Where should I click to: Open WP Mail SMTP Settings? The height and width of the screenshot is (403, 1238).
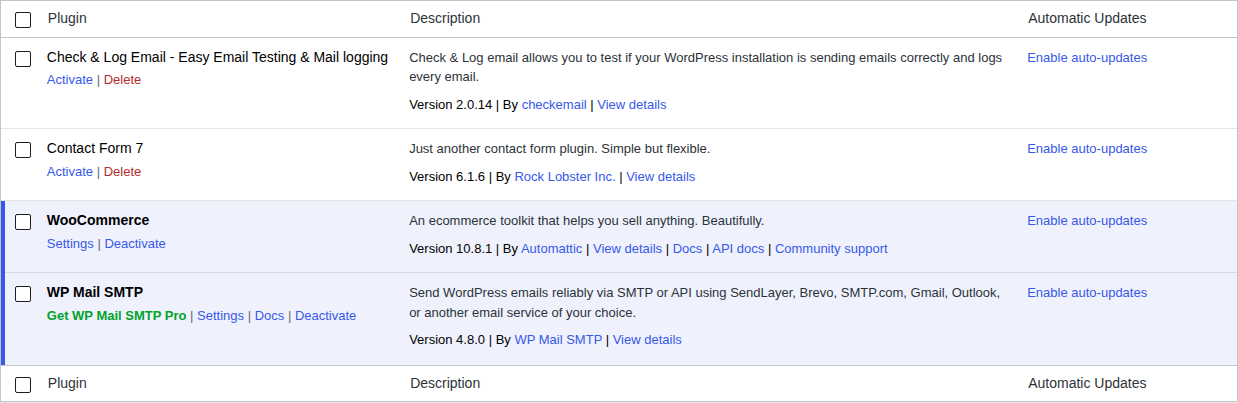pyautogui.click(x=220, y=316)
